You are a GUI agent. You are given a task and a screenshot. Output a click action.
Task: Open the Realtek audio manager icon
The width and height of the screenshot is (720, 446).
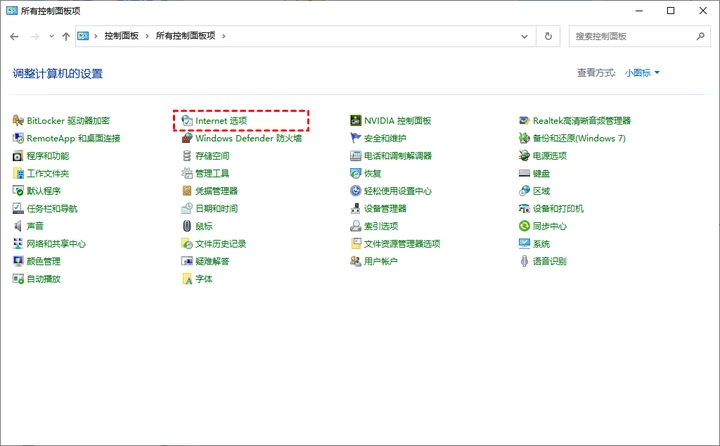(x=524, y=120)
